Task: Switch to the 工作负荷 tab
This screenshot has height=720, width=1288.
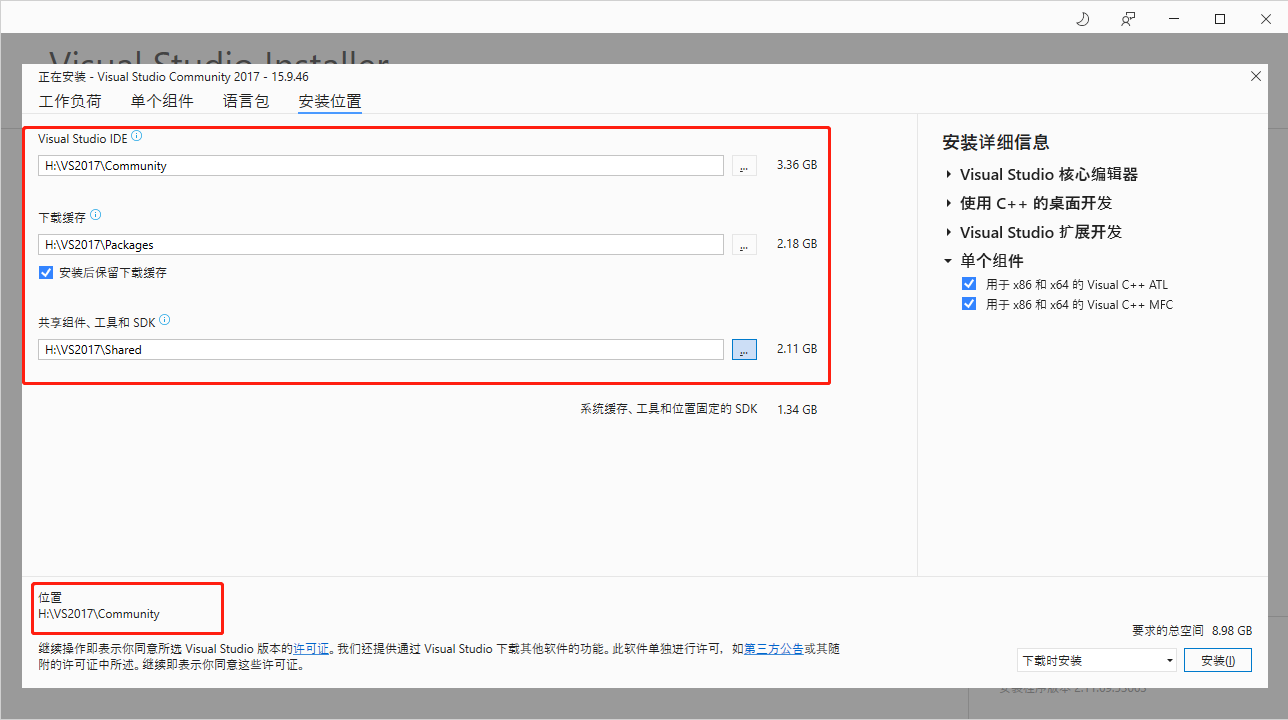Action: (70, 101)
